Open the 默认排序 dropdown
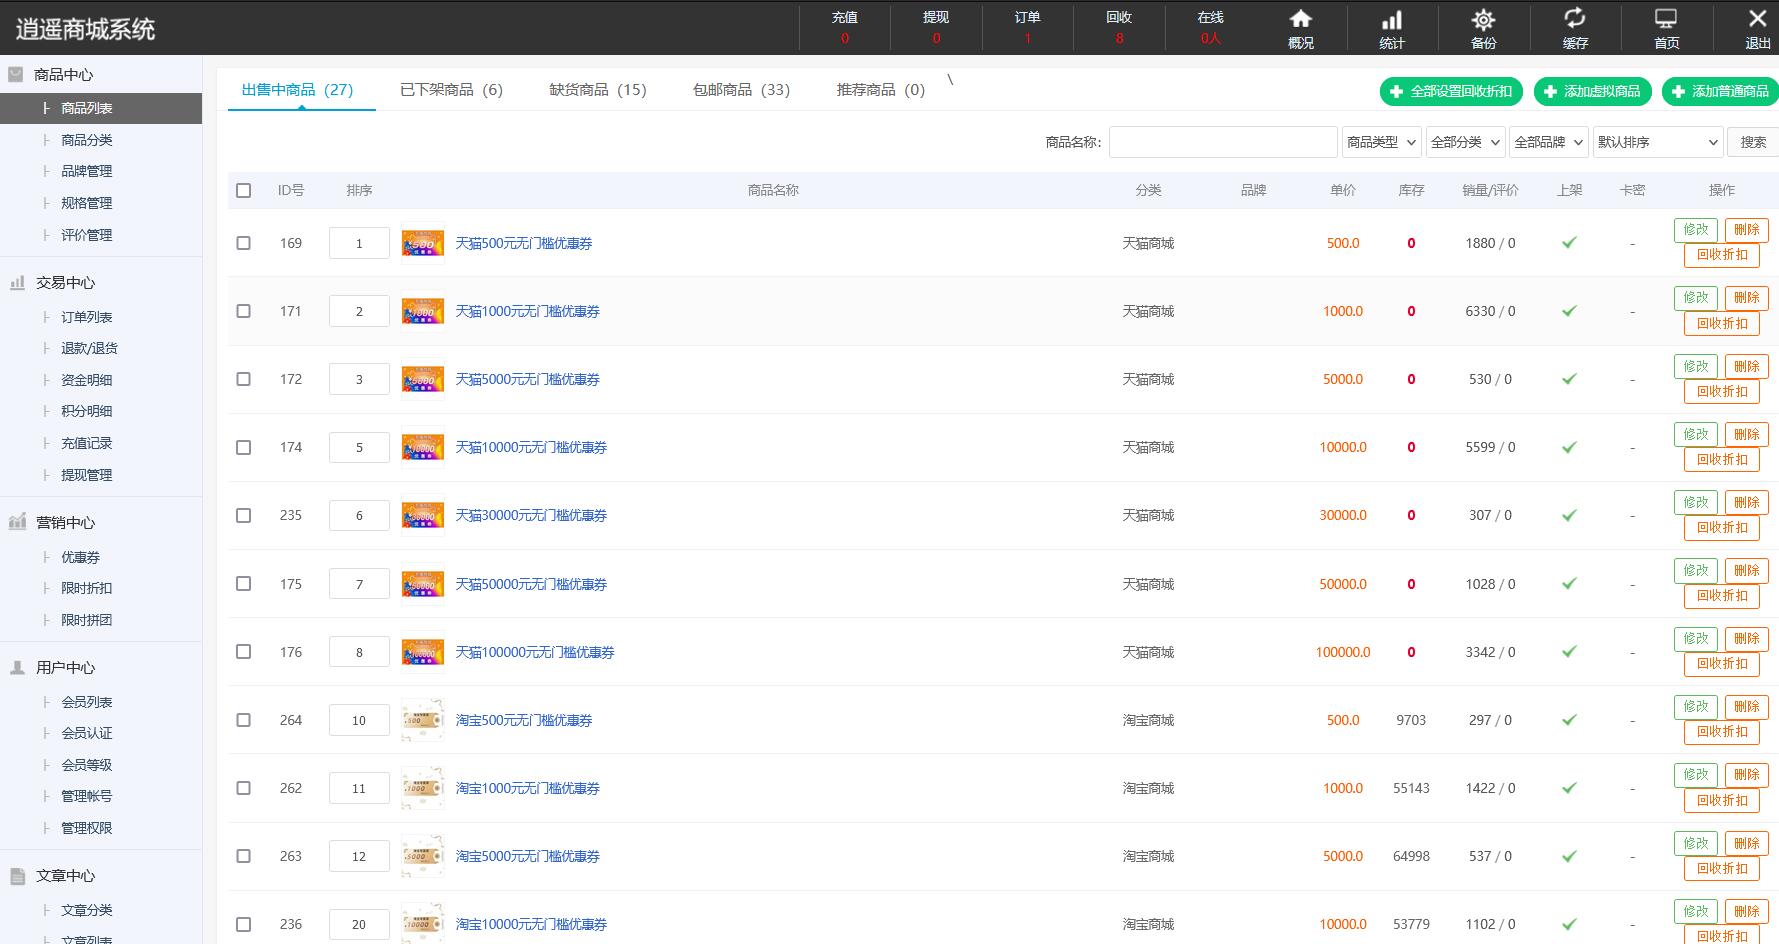The image size is (1779, 944). point(1658,142)
